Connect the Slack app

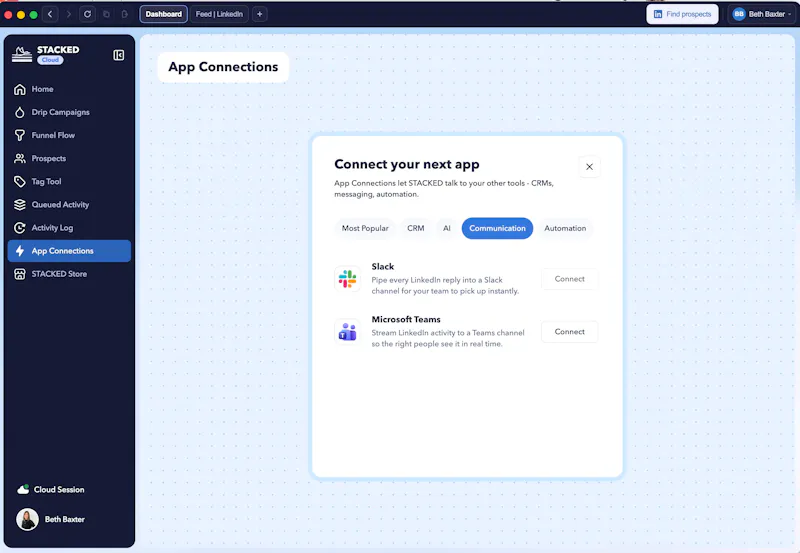point(569,279)
